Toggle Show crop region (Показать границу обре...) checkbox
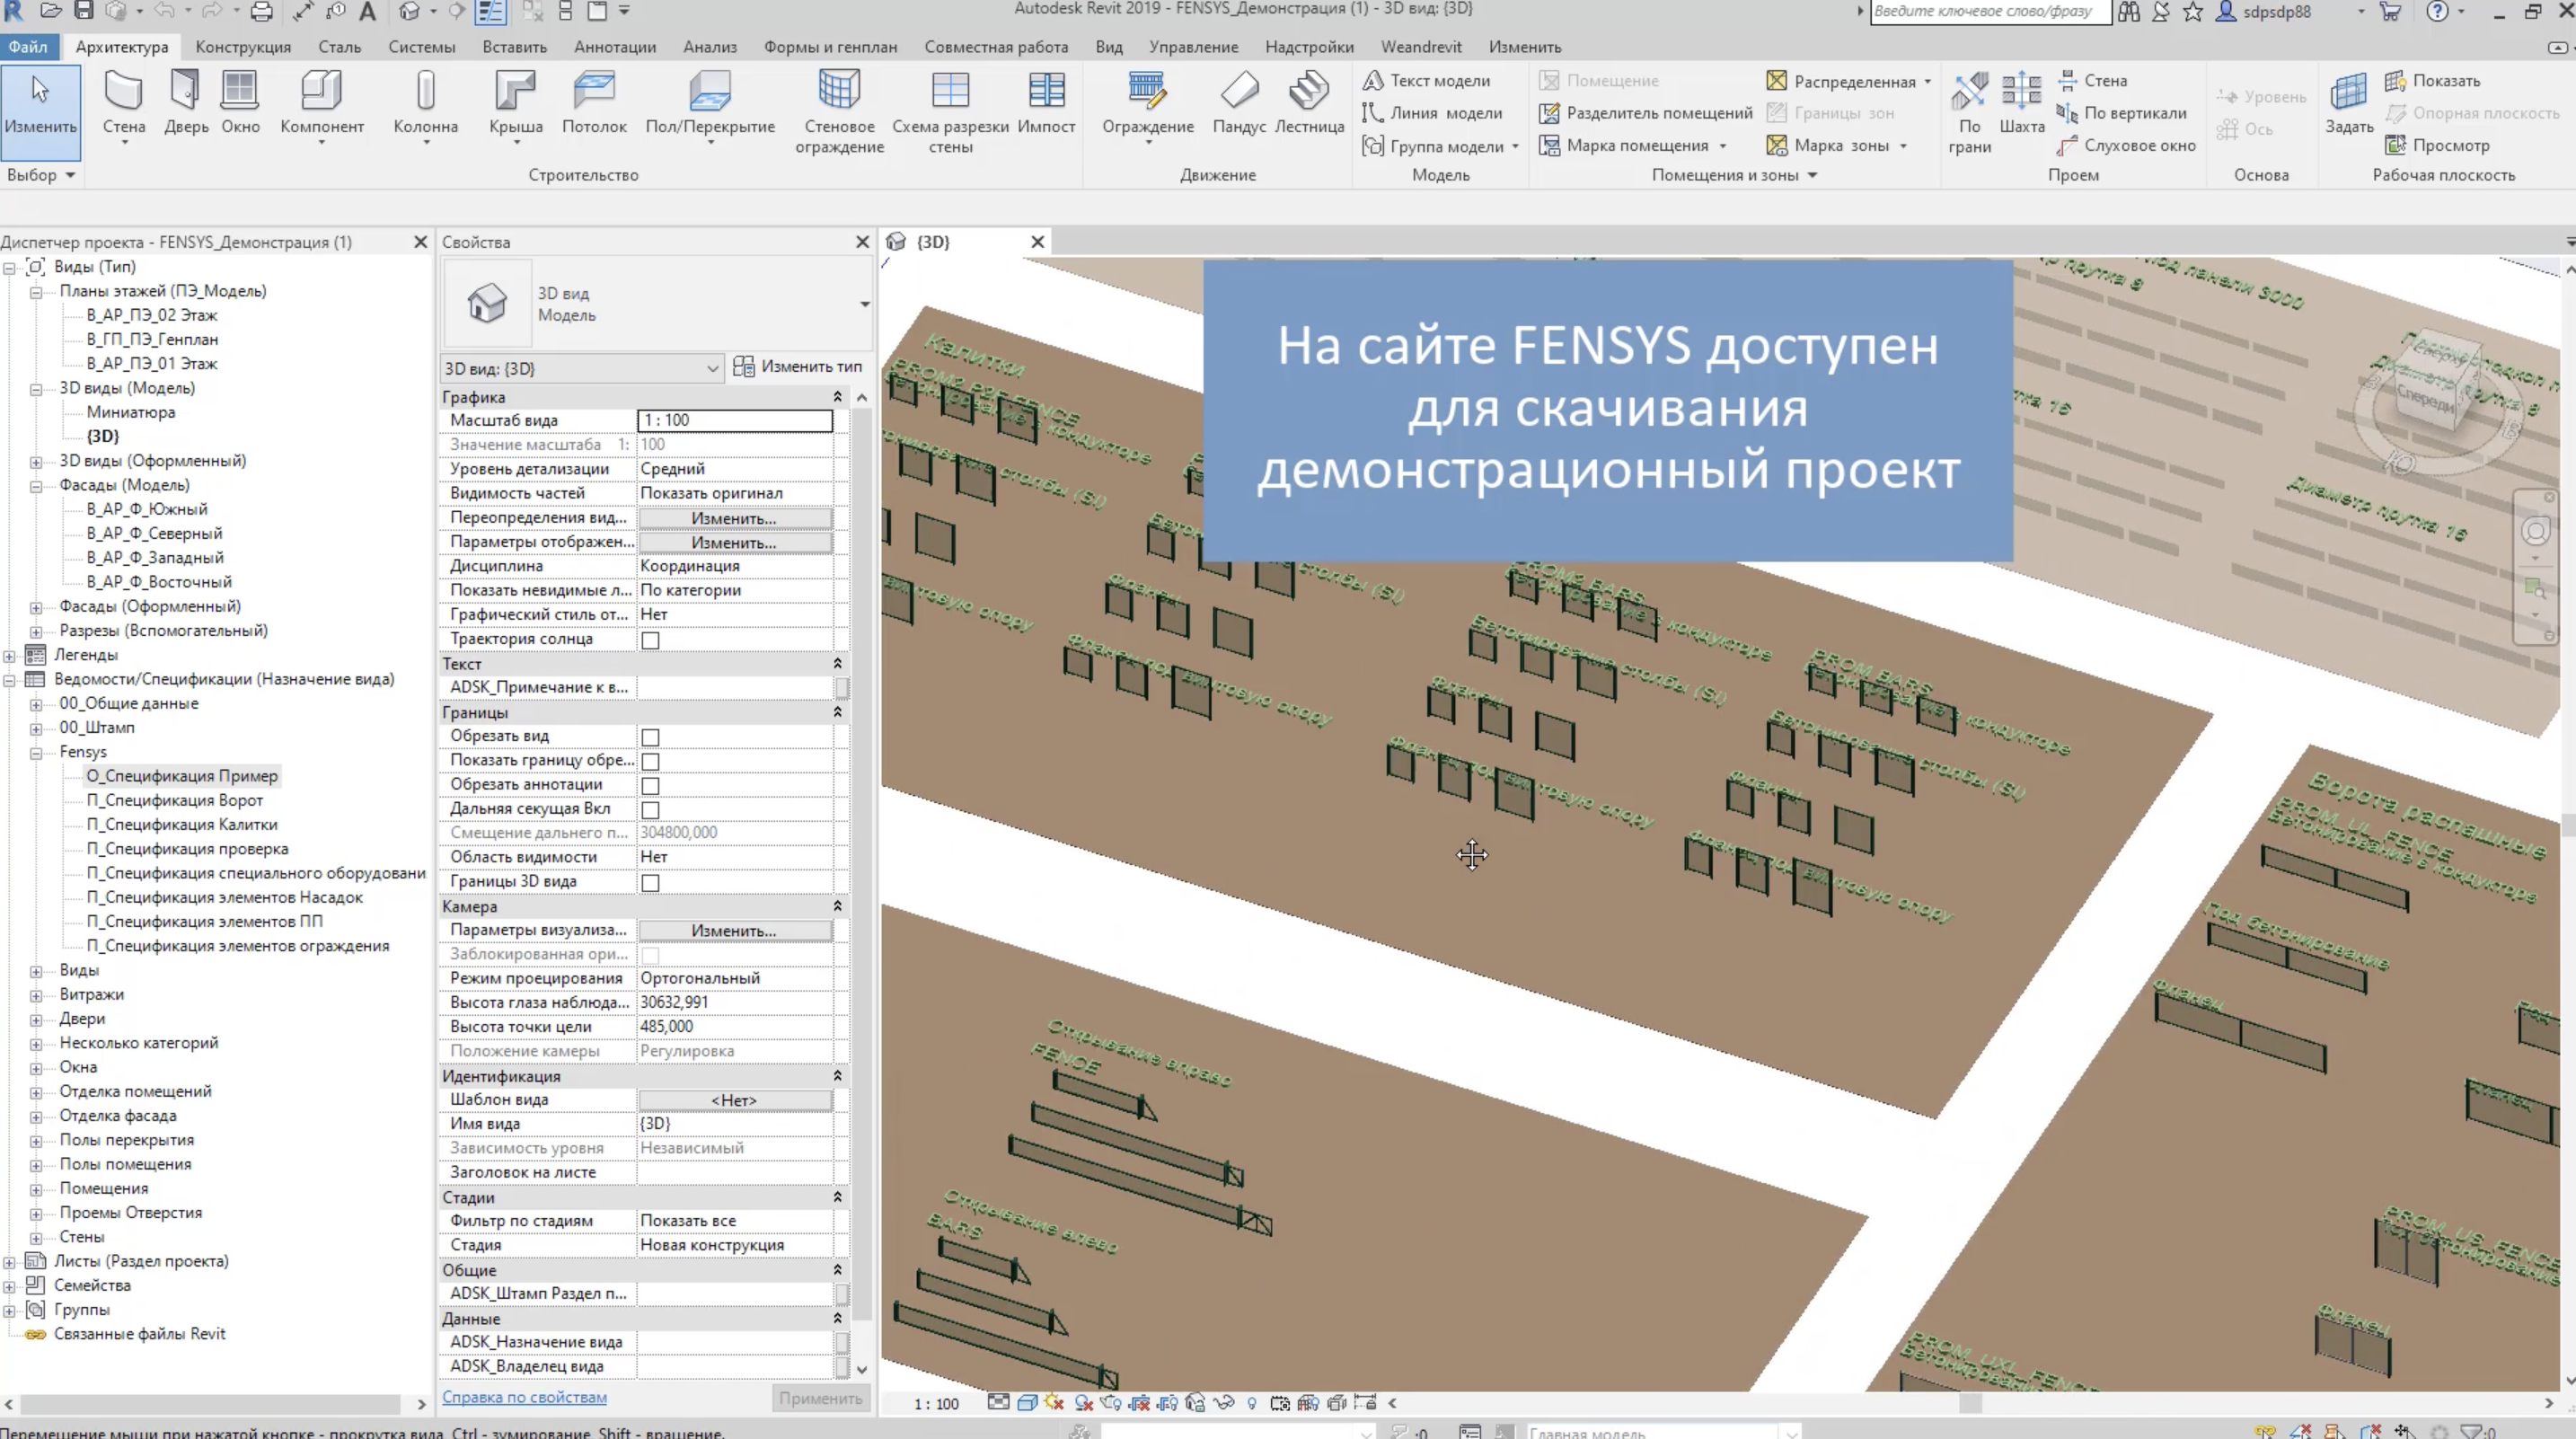The image size is (2576, 1439). point(650,761)
